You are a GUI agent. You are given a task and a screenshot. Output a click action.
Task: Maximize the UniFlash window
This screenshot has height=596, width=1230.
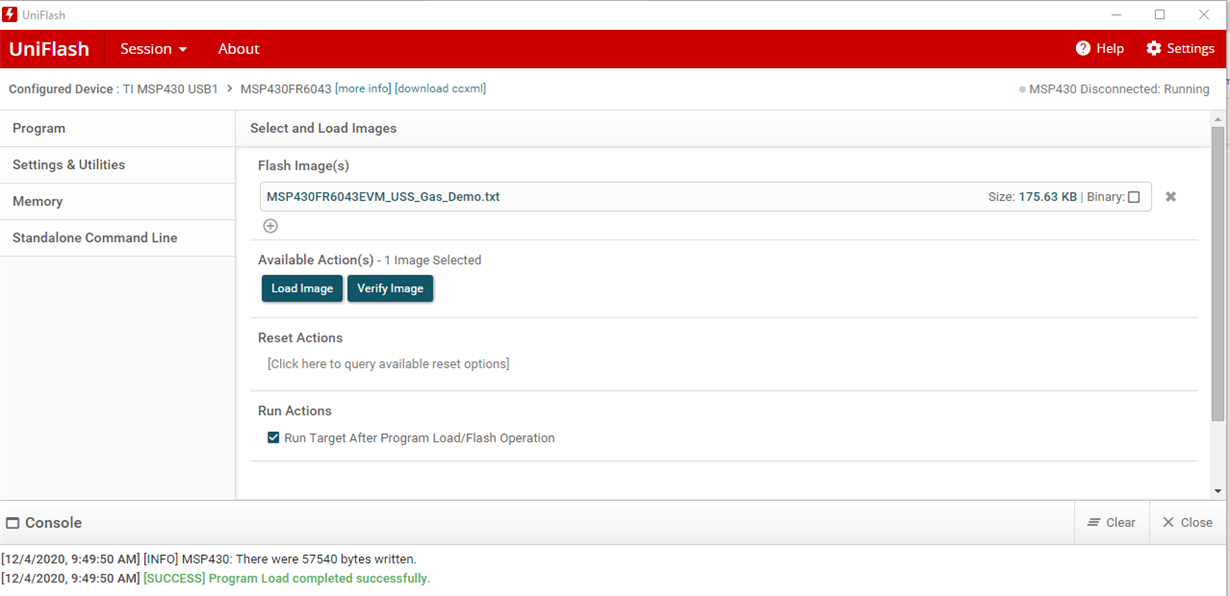(x=1160, y=15)
